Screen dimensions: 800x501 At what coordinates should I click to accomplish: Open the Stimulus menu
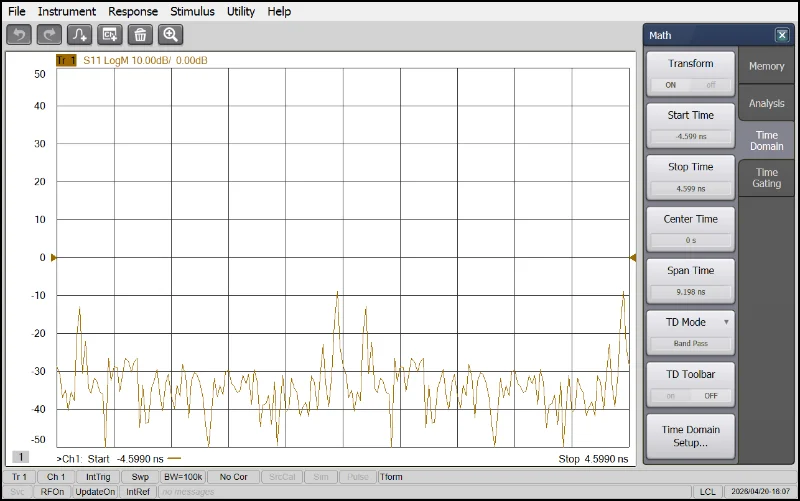point(192,11)
